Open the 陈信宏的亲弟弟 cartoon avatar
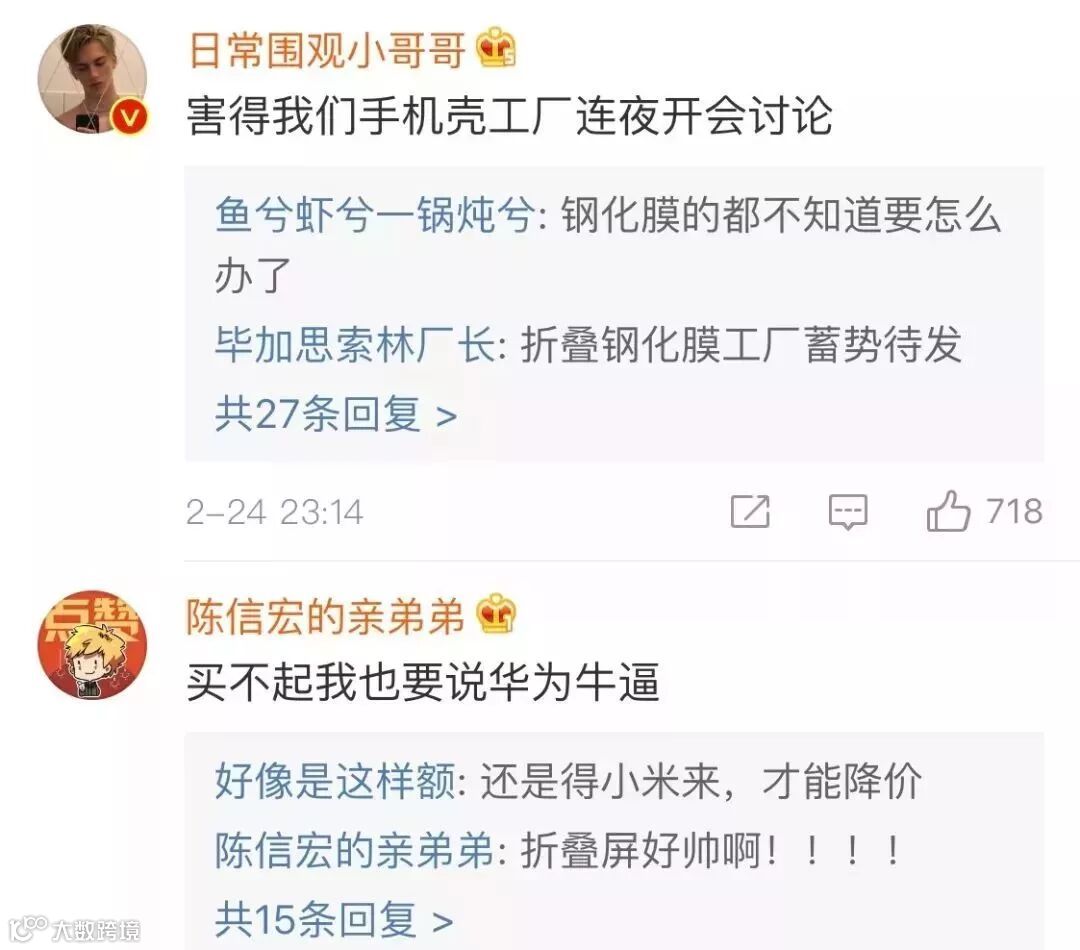This screenshot has height=950, width=1080. point(92,645)
